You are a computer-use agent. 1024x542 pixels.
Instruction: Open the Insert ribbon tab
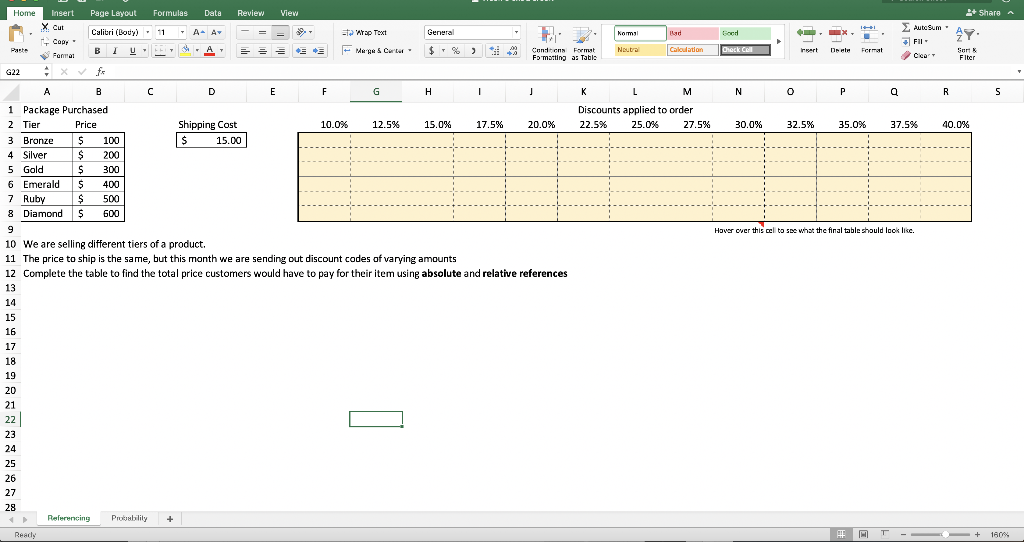click(x=62, y=13)
